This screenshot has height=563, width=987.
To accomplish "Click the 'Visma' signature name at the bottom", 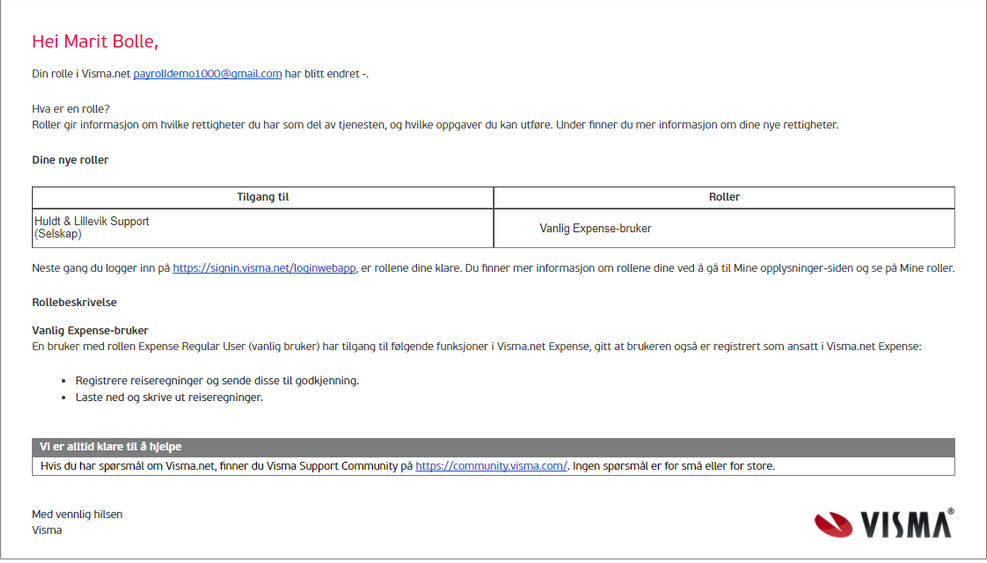I will click(47, 530).
